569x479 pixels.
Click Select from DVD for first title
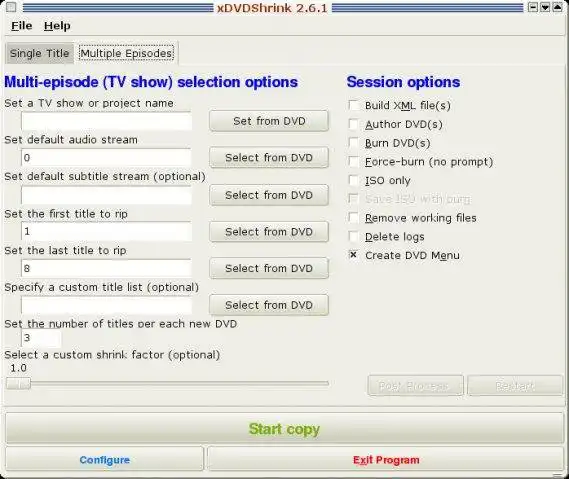pyautogui.click(x=269, y=232)
